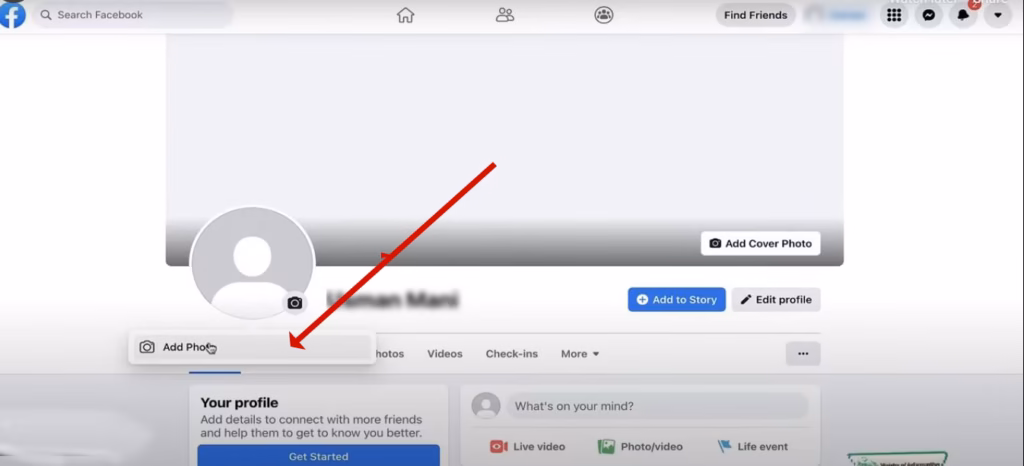This screenshot has height=466, width=1024.
Task: Click the Edit profile button
Action: (x=776, y=300)
